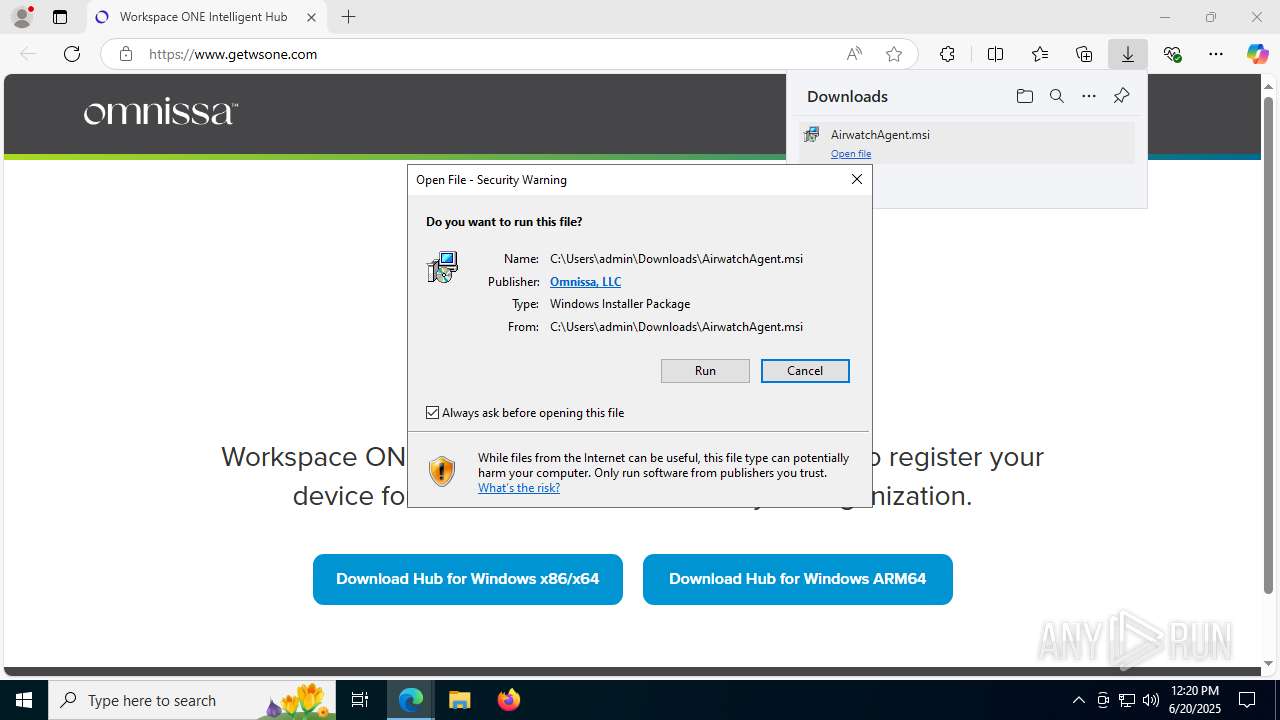Open the Favorites list icon
The height and width of the screenshot is (720, 1280).
(x=1040, y=54)
